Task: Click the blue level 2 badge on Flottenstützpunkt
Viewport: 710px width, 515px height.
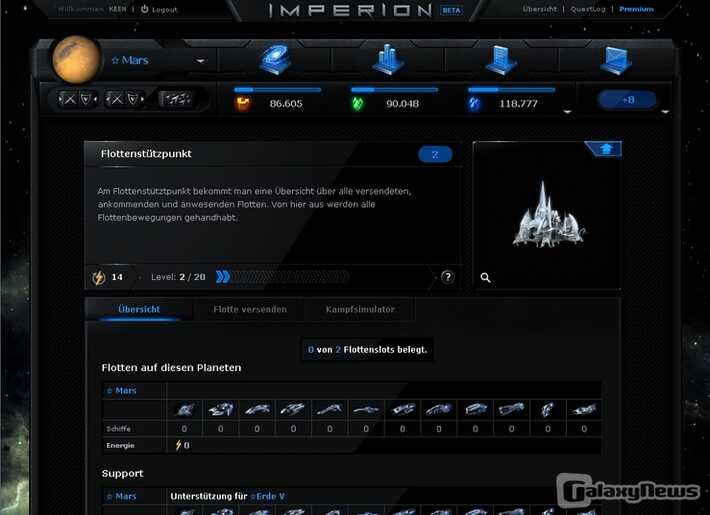Action: coord(435,154)
